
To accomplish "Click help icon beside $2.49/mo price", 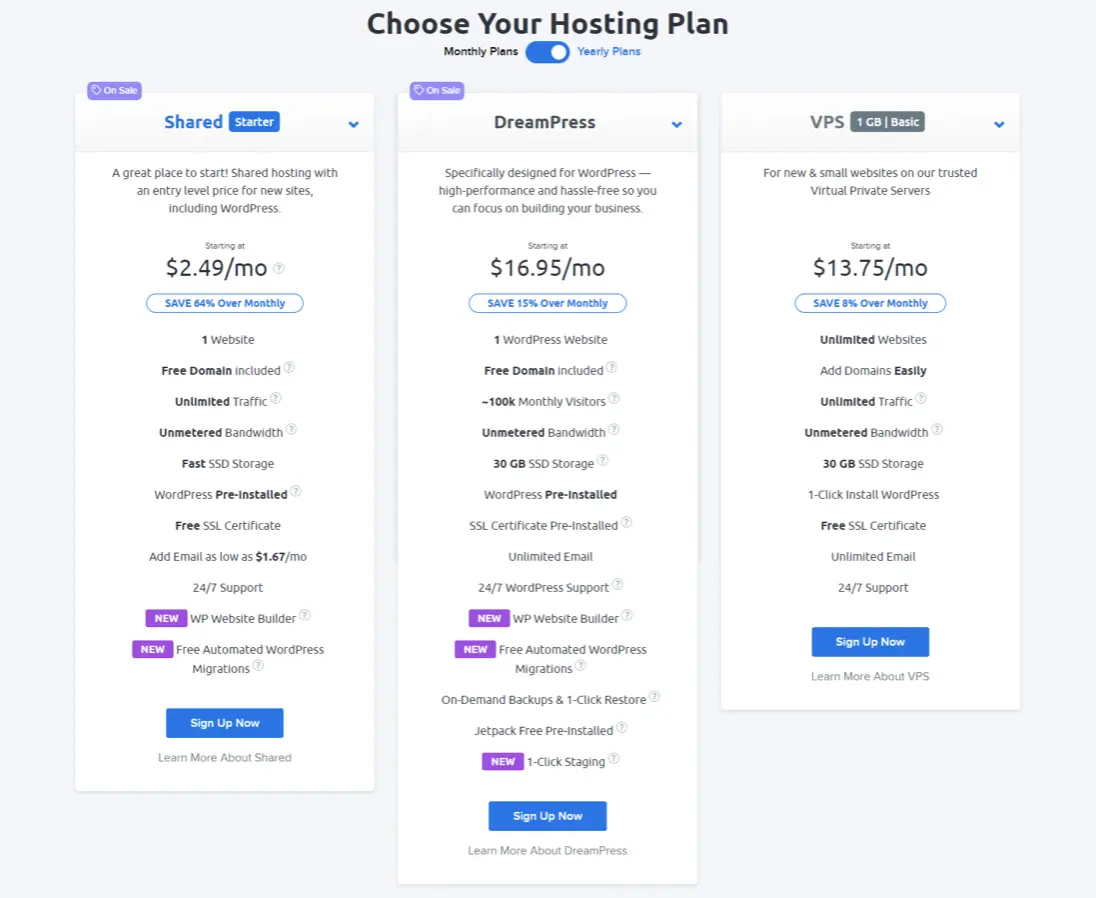I will point(279,268).
